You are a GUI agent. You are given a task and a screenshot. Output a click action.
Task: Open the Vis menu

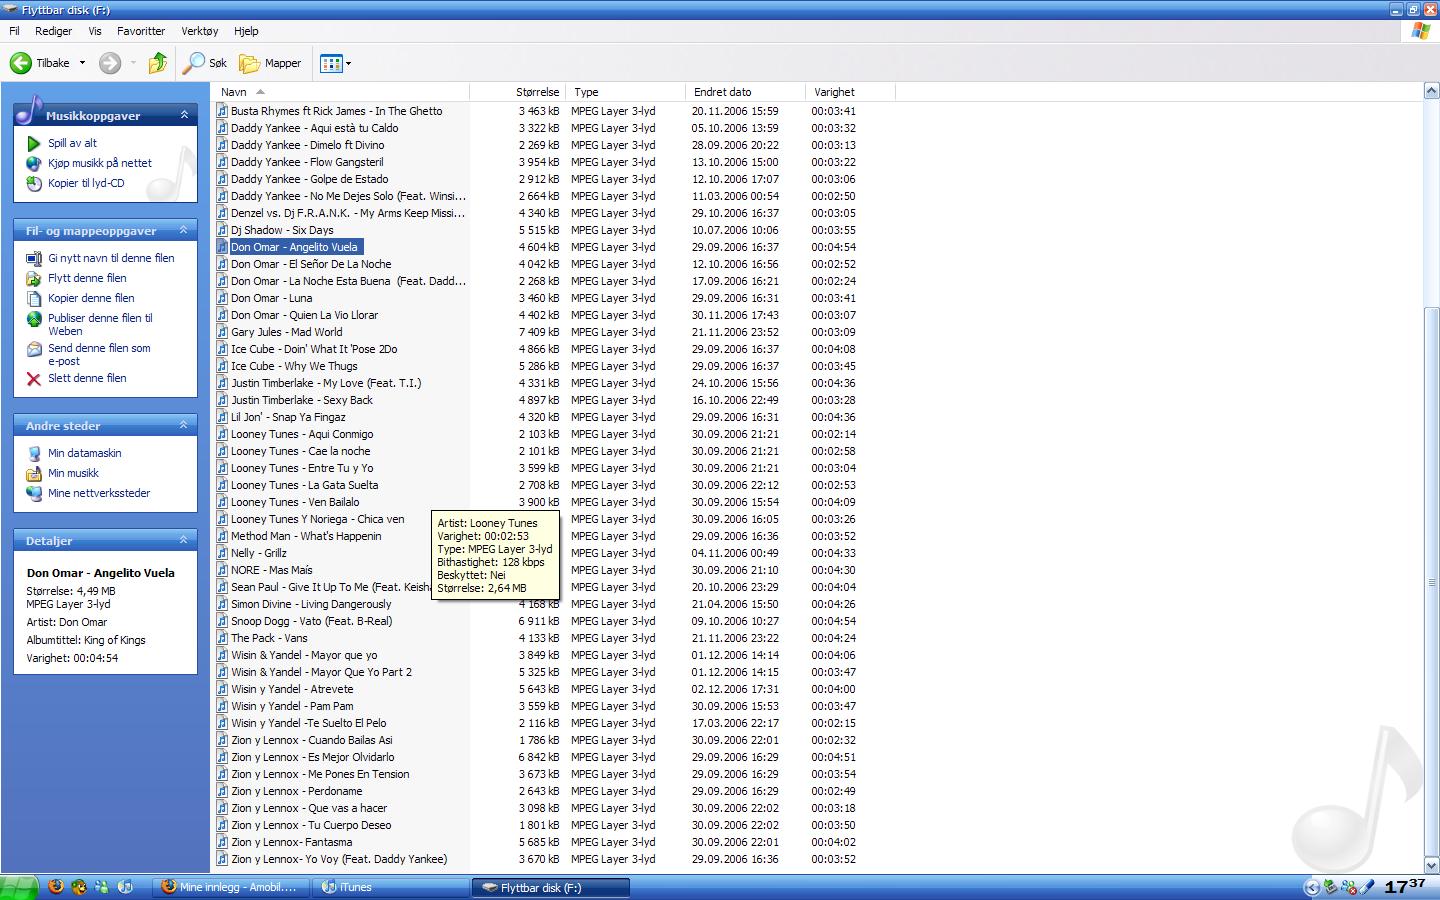(95, 31)
